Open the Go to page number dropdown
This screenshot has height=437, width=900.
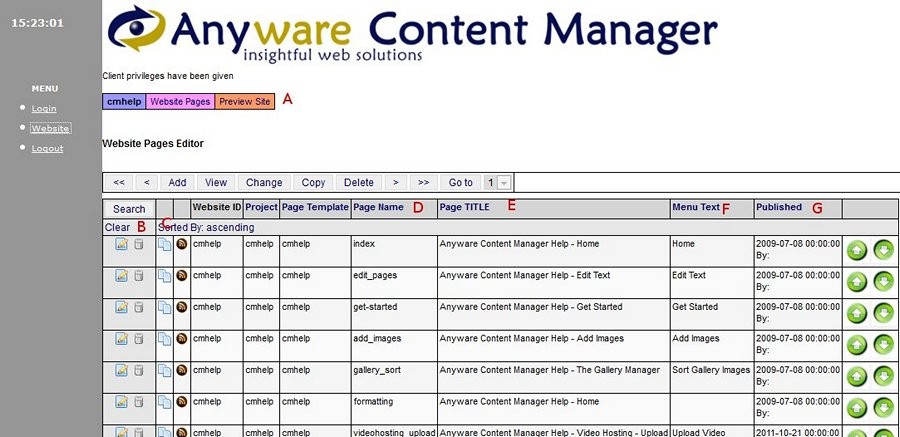(497, 183)
